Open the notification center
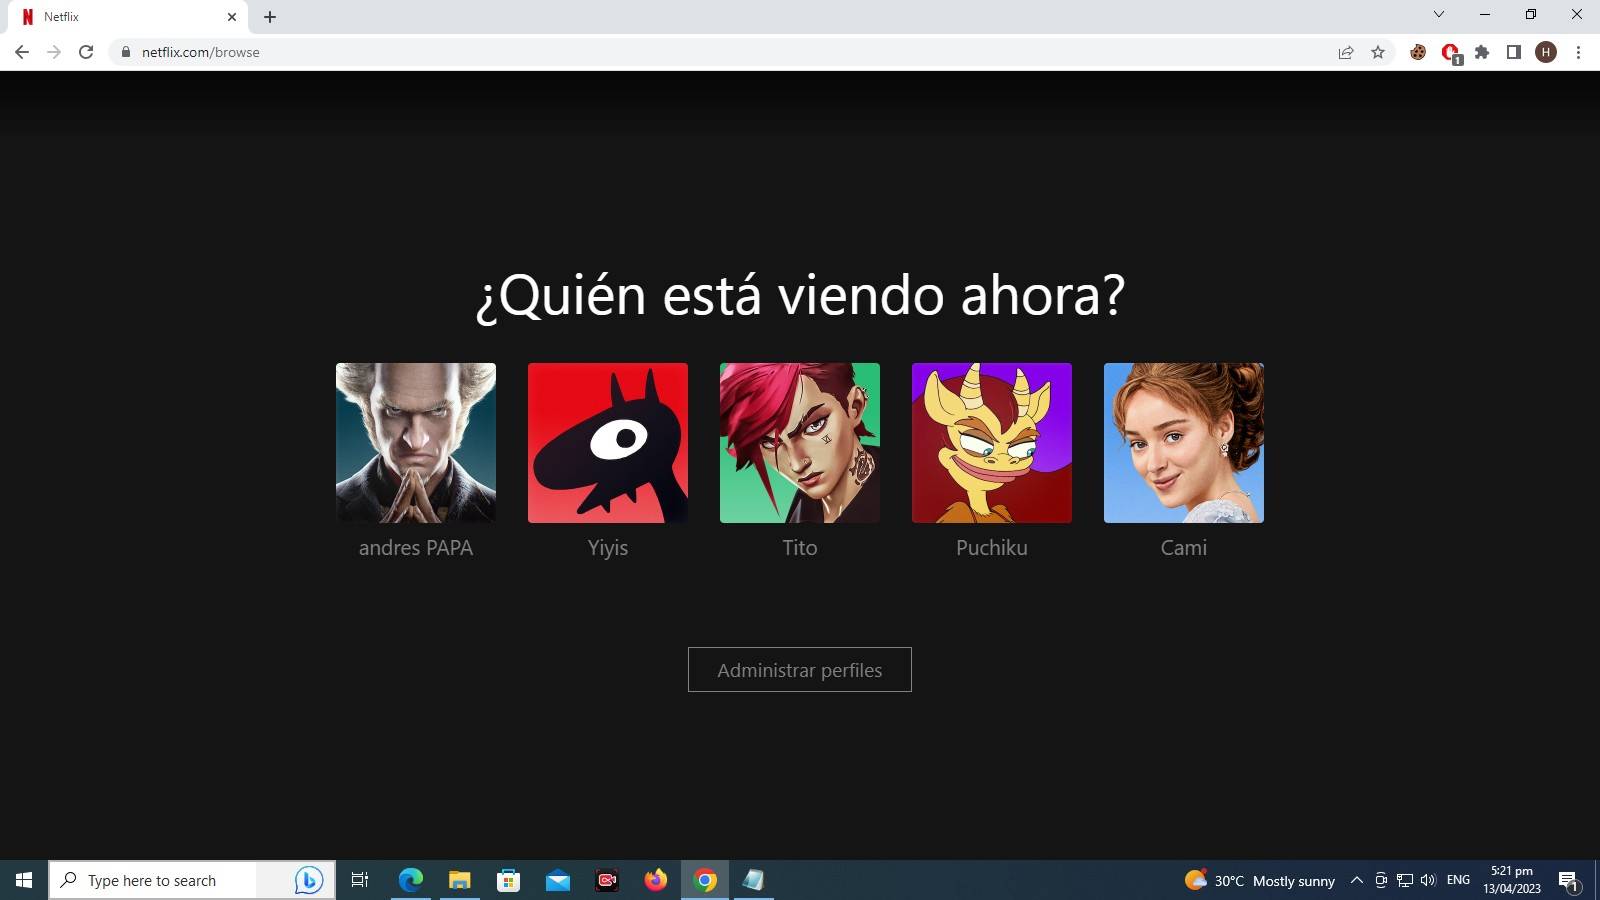Image resolution: width=1600 pixels, height=900 pixels. pos(1568,881)
